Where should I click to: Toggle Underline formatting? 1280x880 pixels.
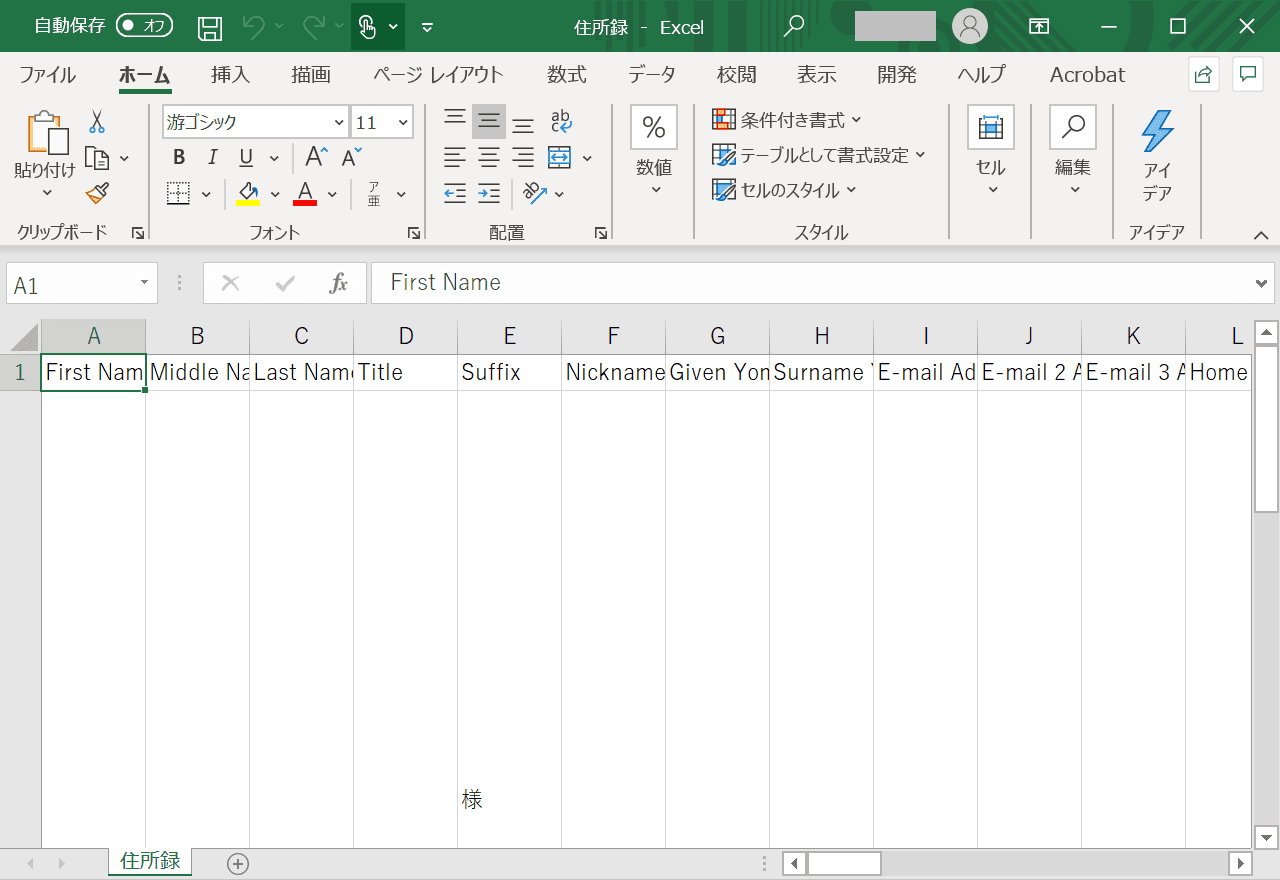coord(246,157)
